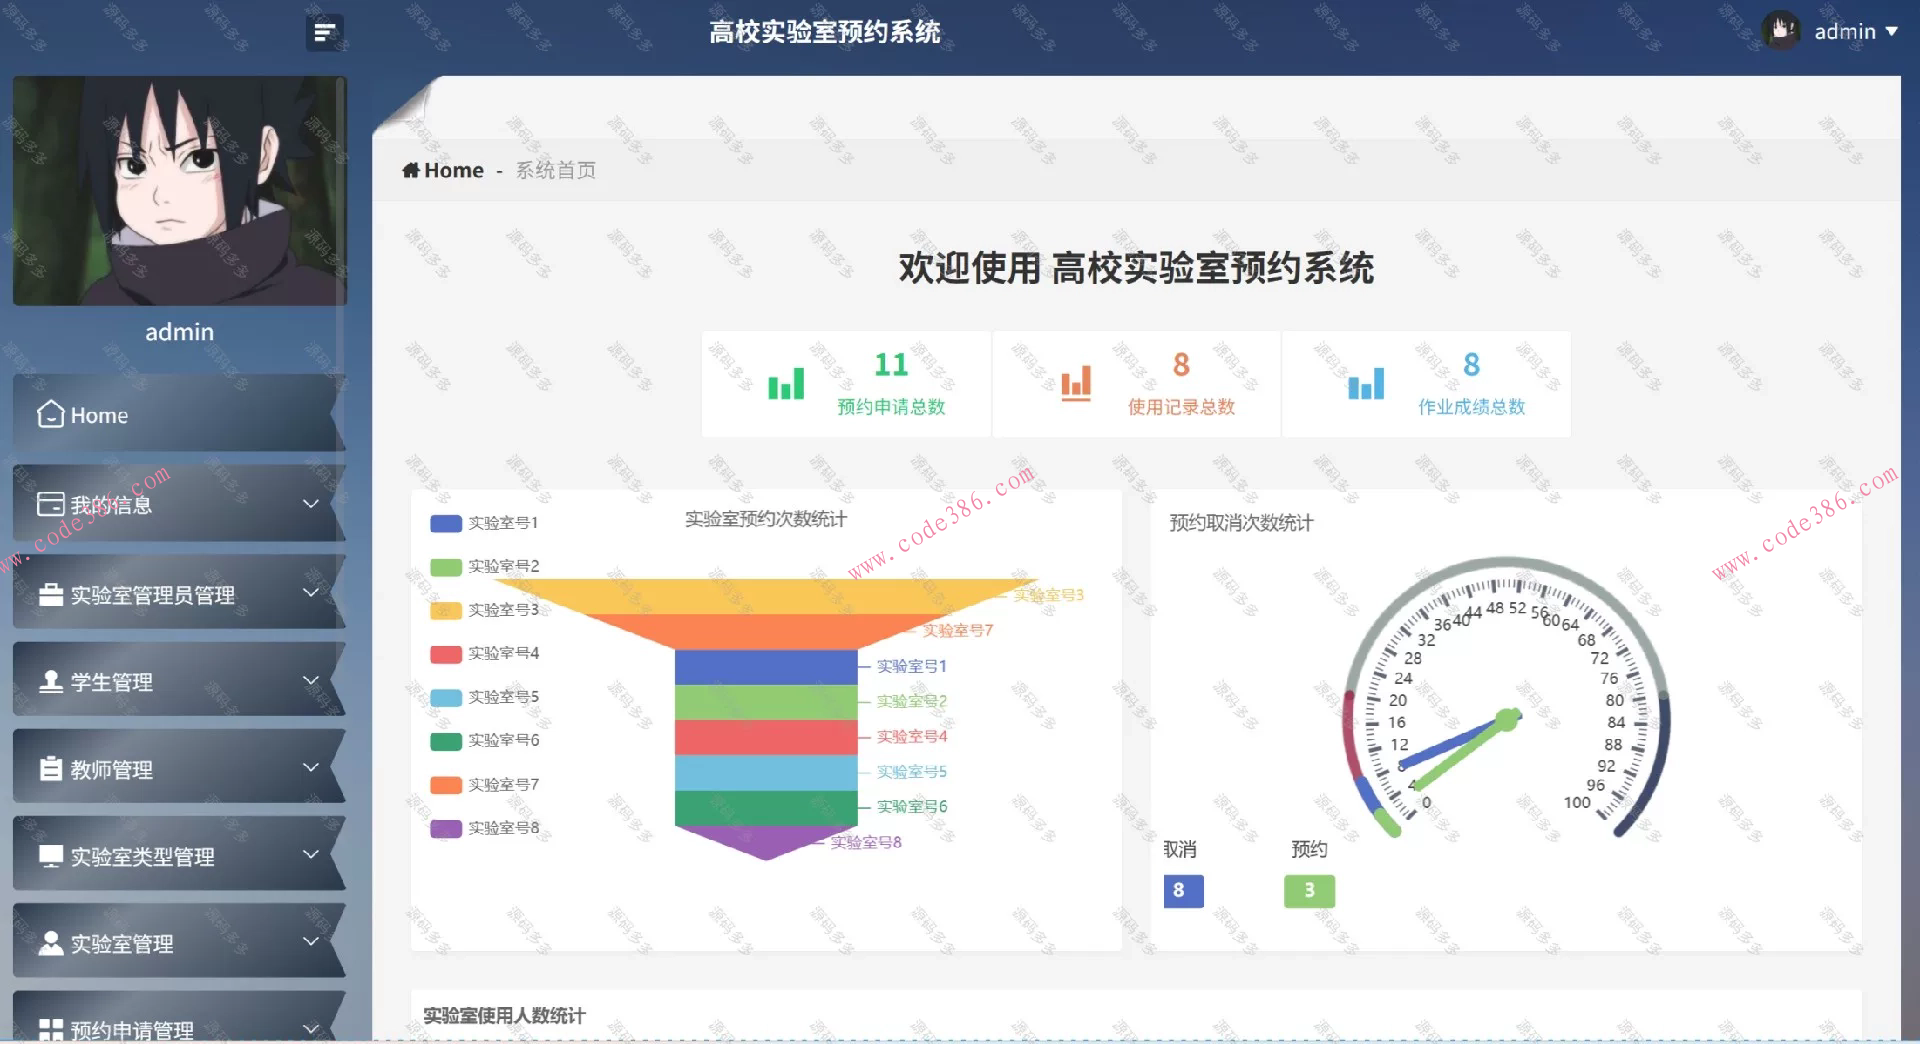Click the blue 作业成绩总数 chart icon
Viewport: 1920px width, 1044px height.
[x=1366, y=384]
